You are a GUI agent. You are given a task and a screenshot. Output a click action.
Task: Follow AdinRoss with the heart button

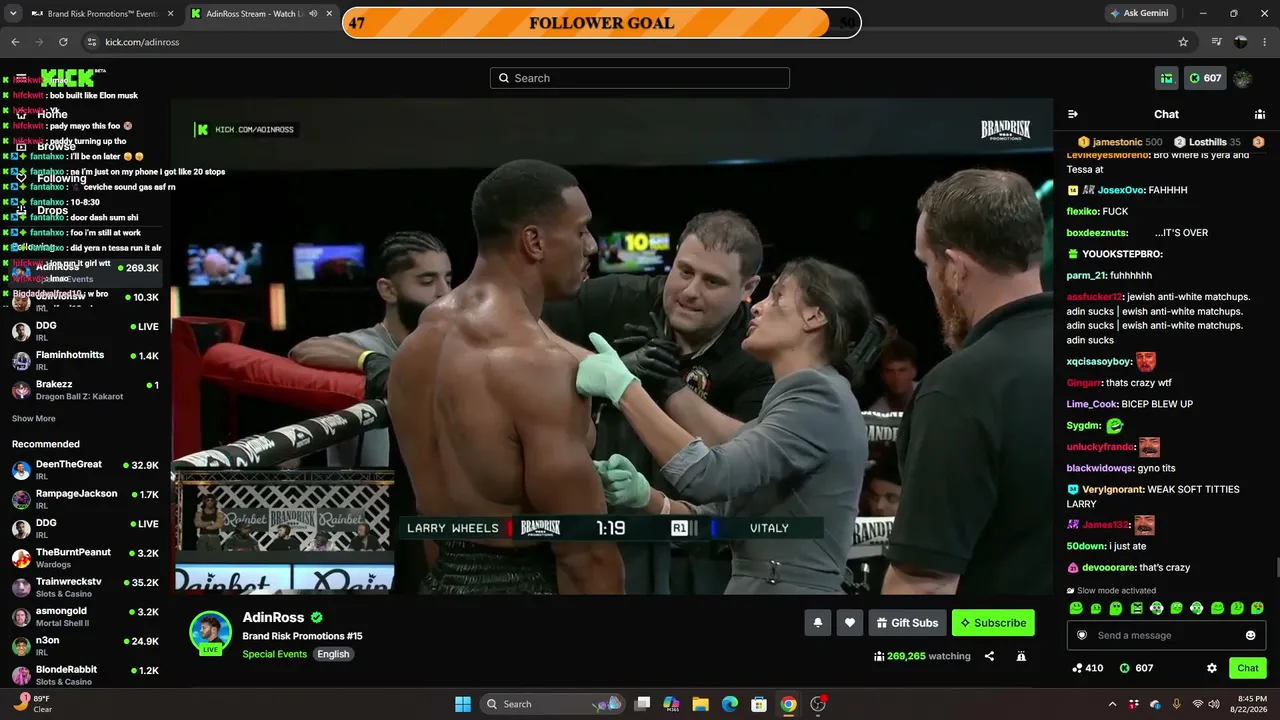coord(850,623)
